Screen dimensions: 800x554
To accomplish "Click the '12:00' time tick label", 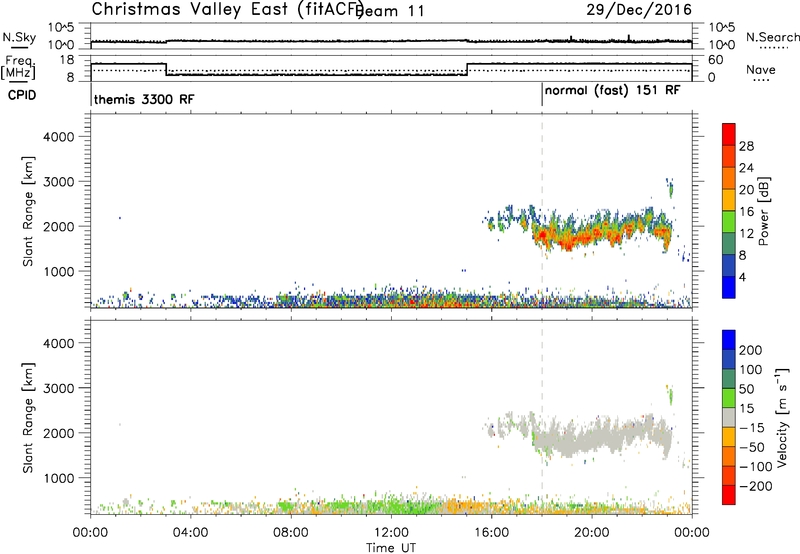I will click(391, 533).
